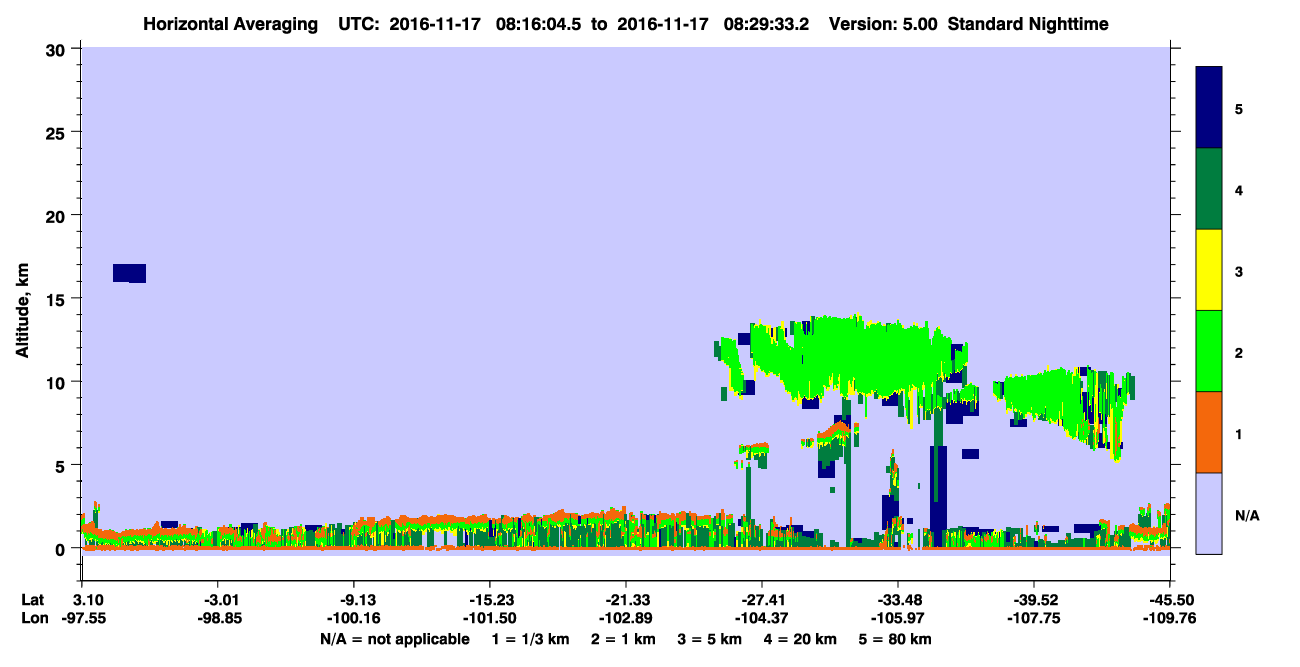Click legend text '3 = 5 km'
Image resolution: width=1300 pixels, height=667 pixels.
click(x=709, y=638)
